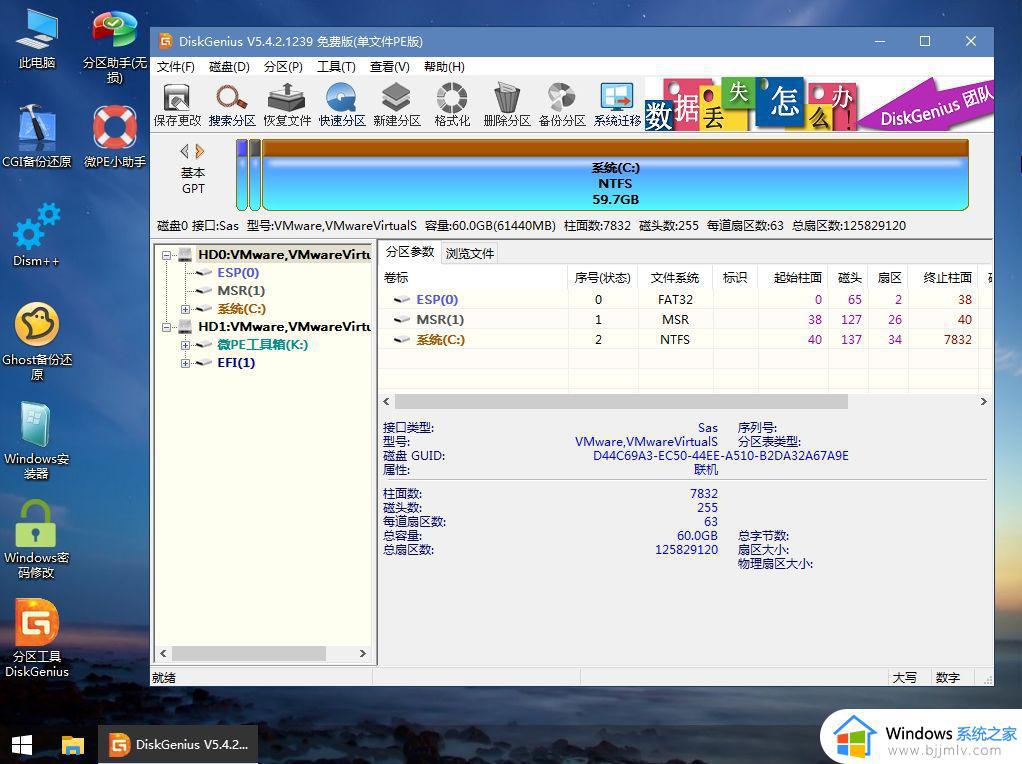This screenshot has width=1022, height=764.
Task: Click the 系统(C:) NTFS partition bar
Action: coord(615,175)
